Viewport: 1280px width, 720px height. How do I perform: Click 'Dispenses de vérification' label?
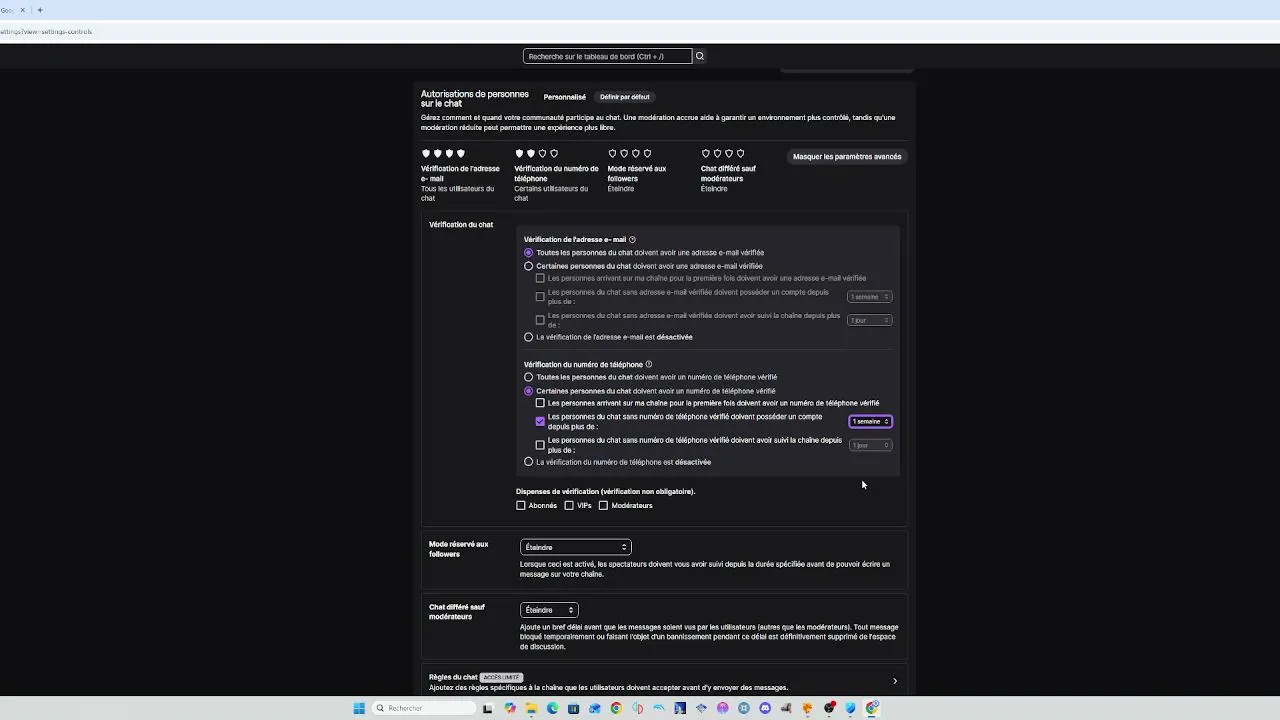(x=605, y=491)
